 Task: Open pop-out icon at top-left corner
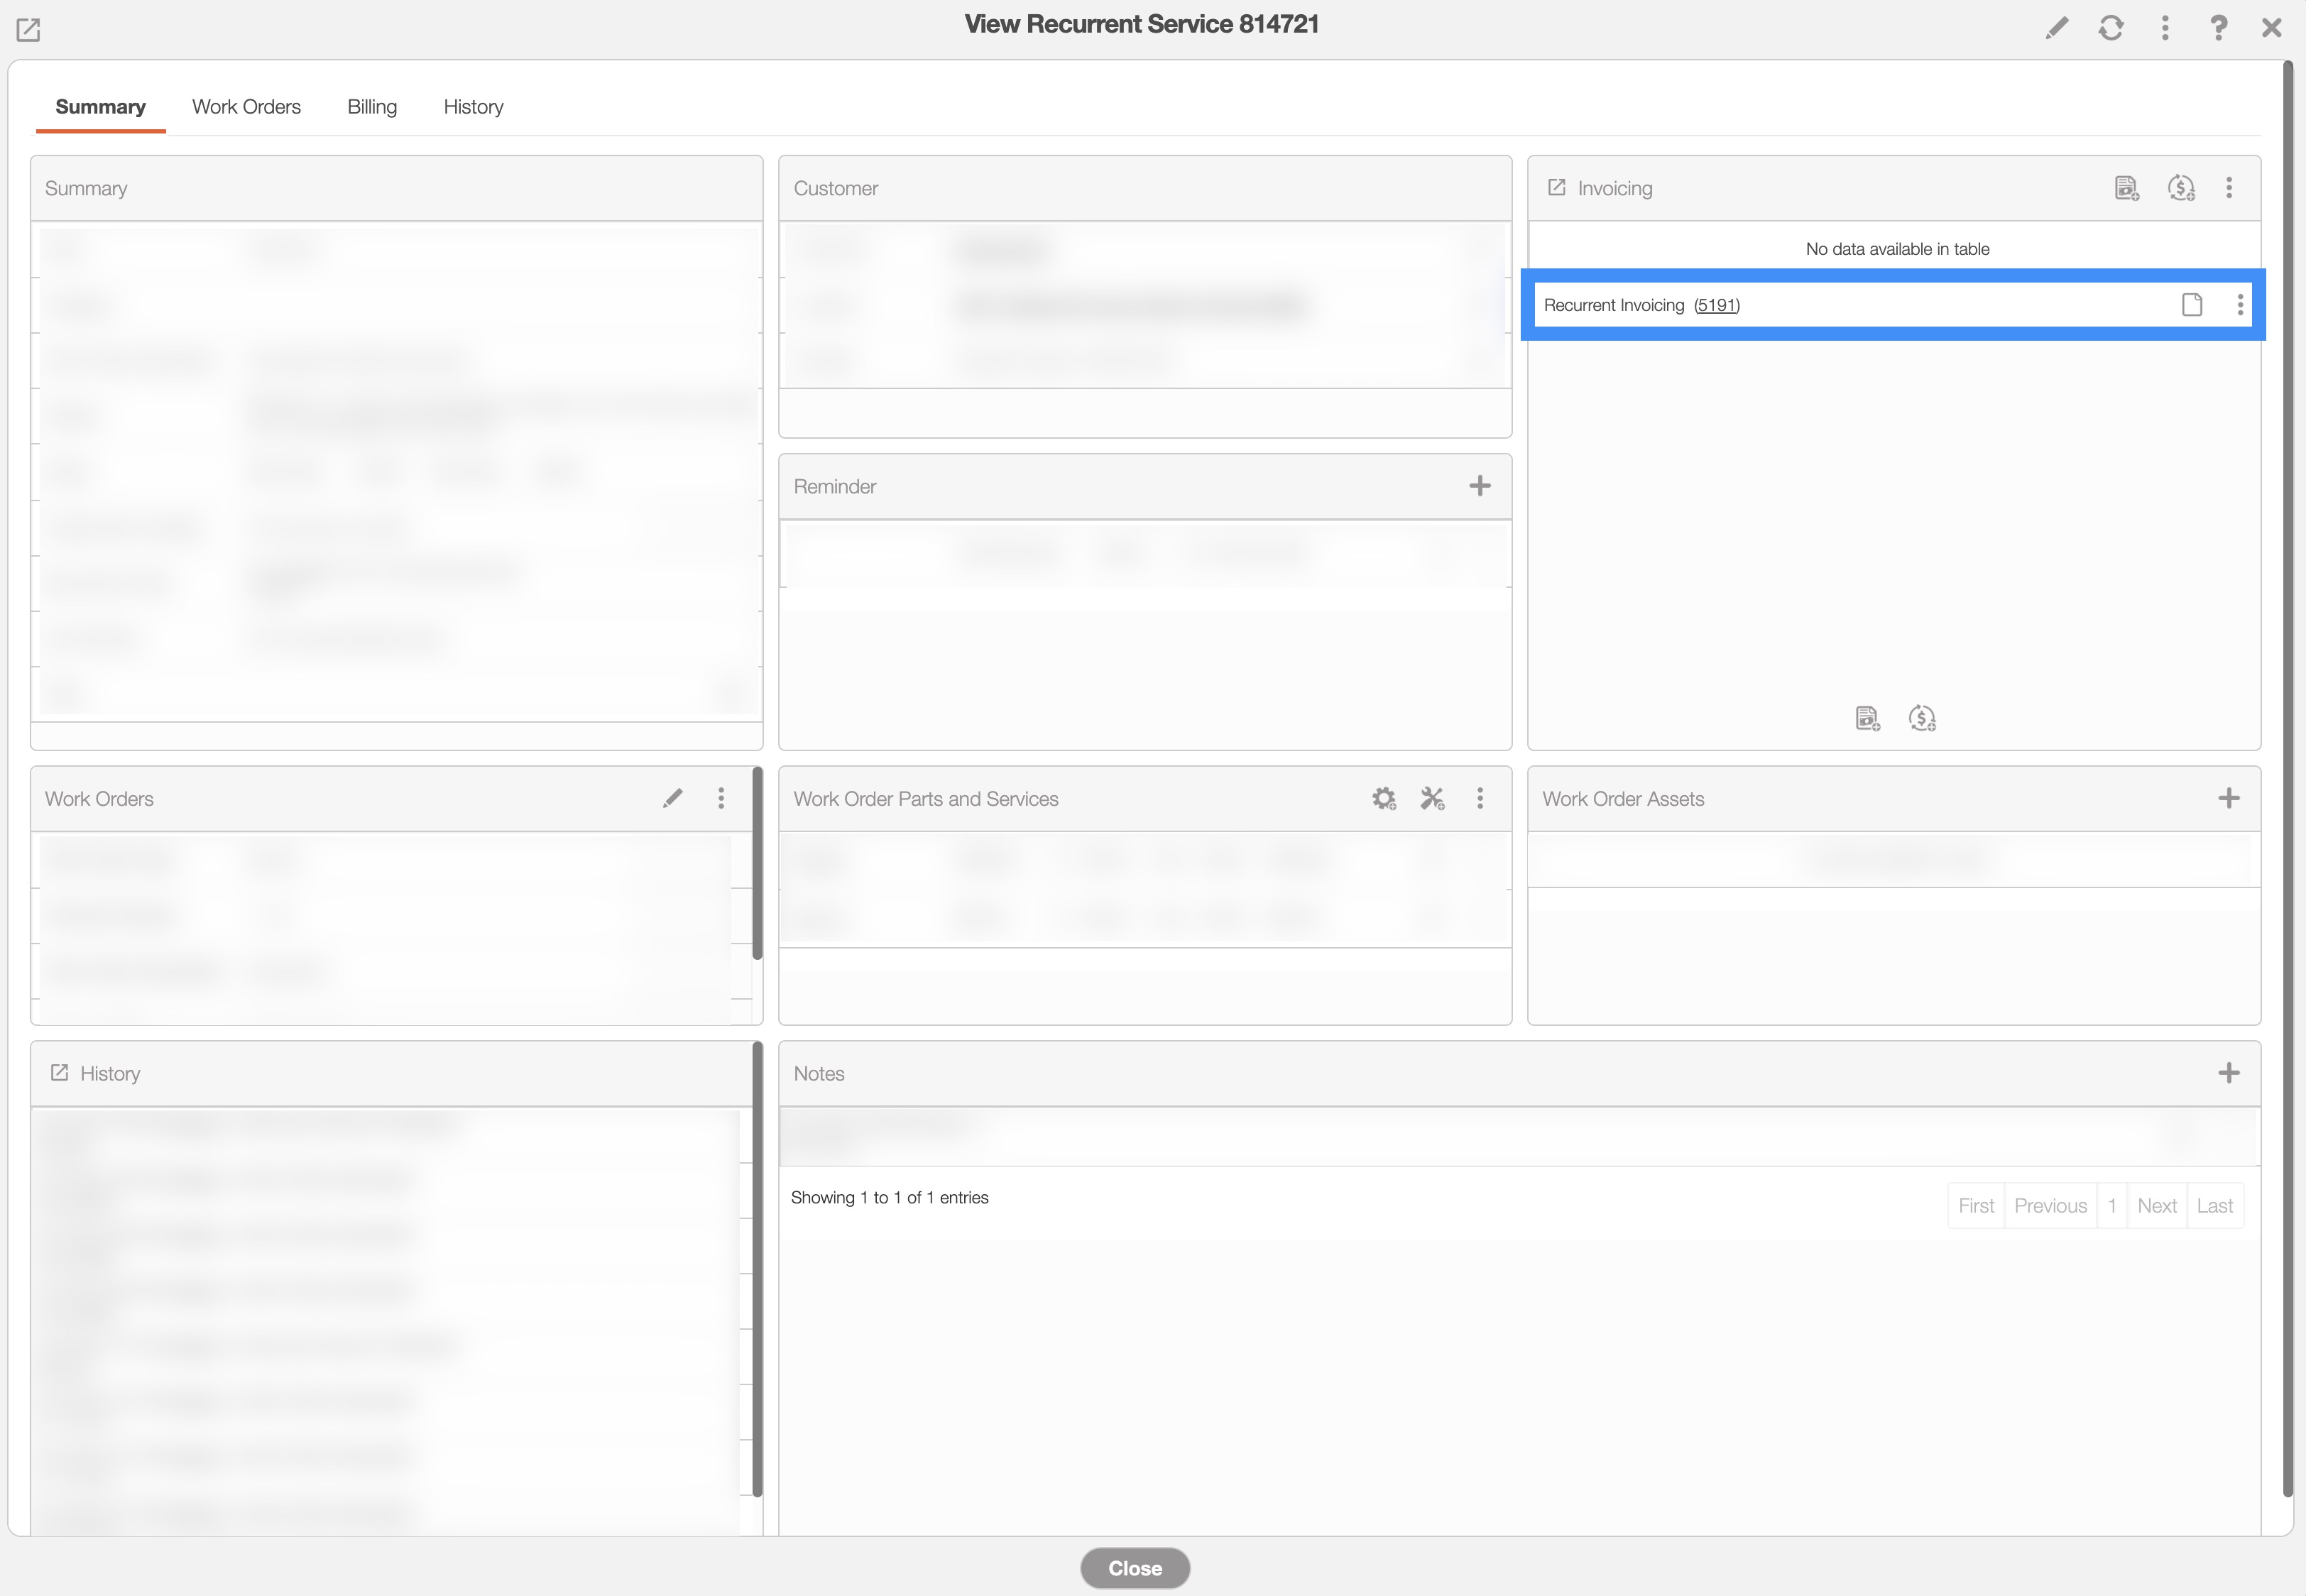pyautogui.click(x=28, y=30)
